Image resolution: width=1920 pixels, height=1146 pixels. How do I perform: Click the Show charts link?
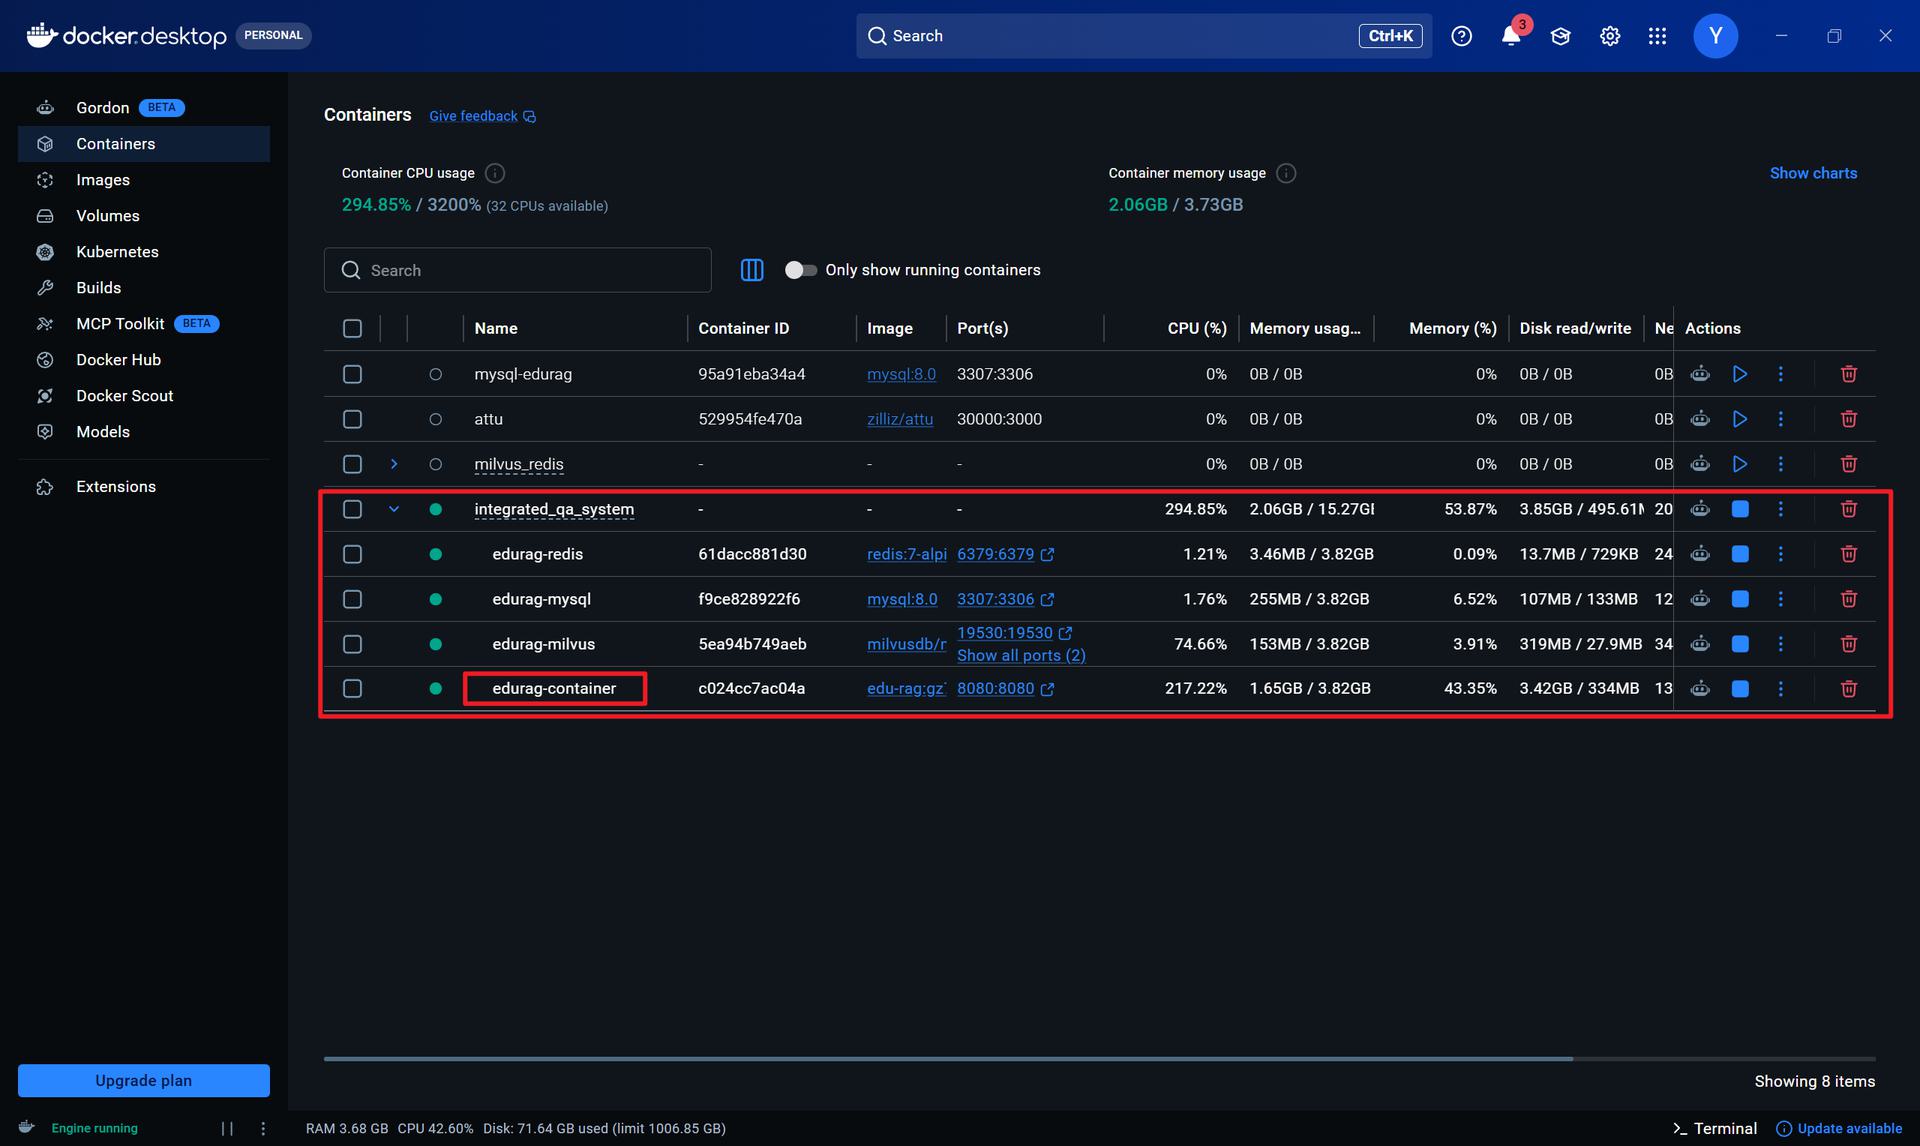click(1813, 173)
